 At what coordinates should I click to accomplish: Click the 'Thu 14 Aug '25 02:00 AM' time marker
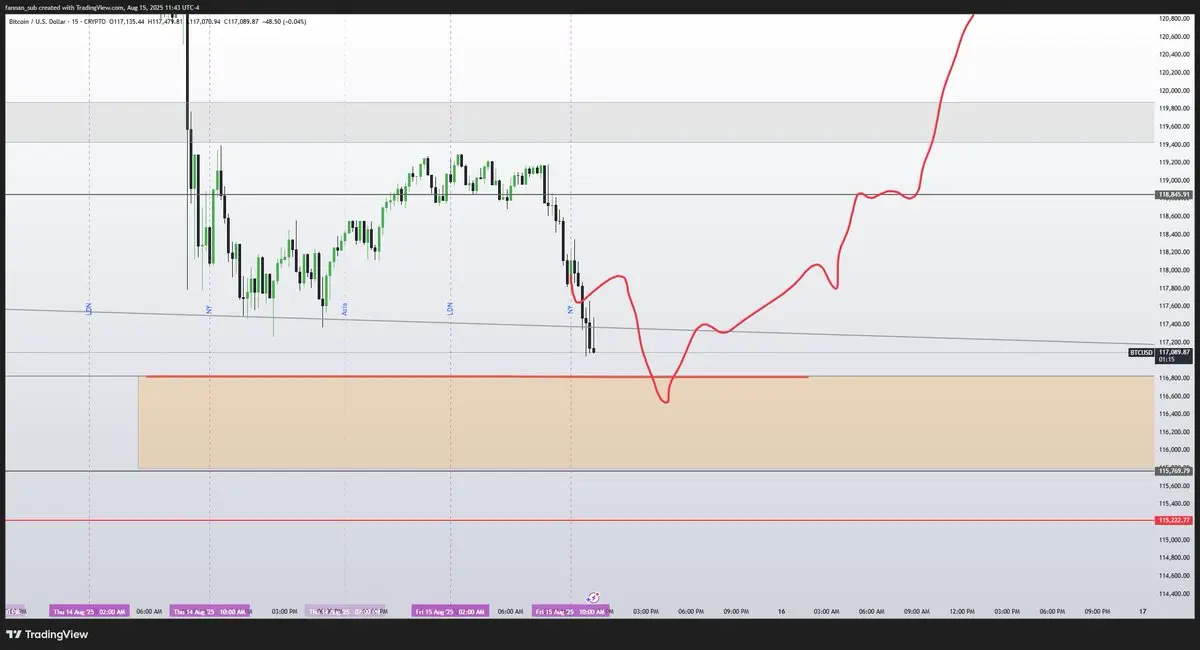89,610
